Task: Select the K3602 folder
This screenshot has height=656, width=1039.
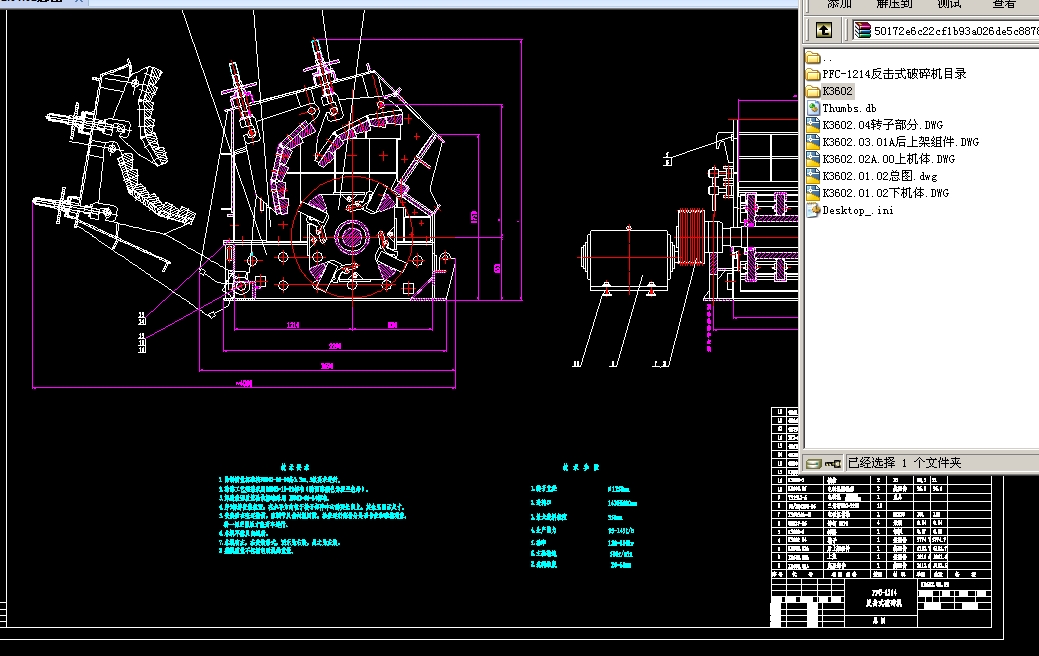Action: point(830,91)
